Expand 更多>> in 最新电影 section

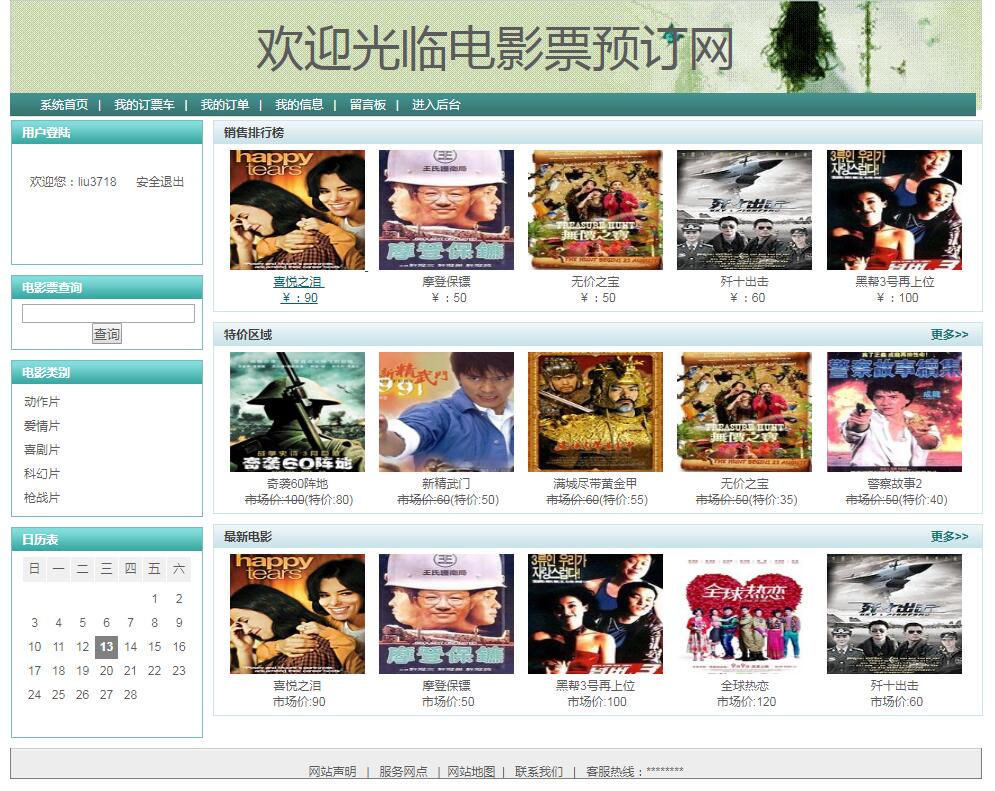pyautogui.click(x=949, y=537)
